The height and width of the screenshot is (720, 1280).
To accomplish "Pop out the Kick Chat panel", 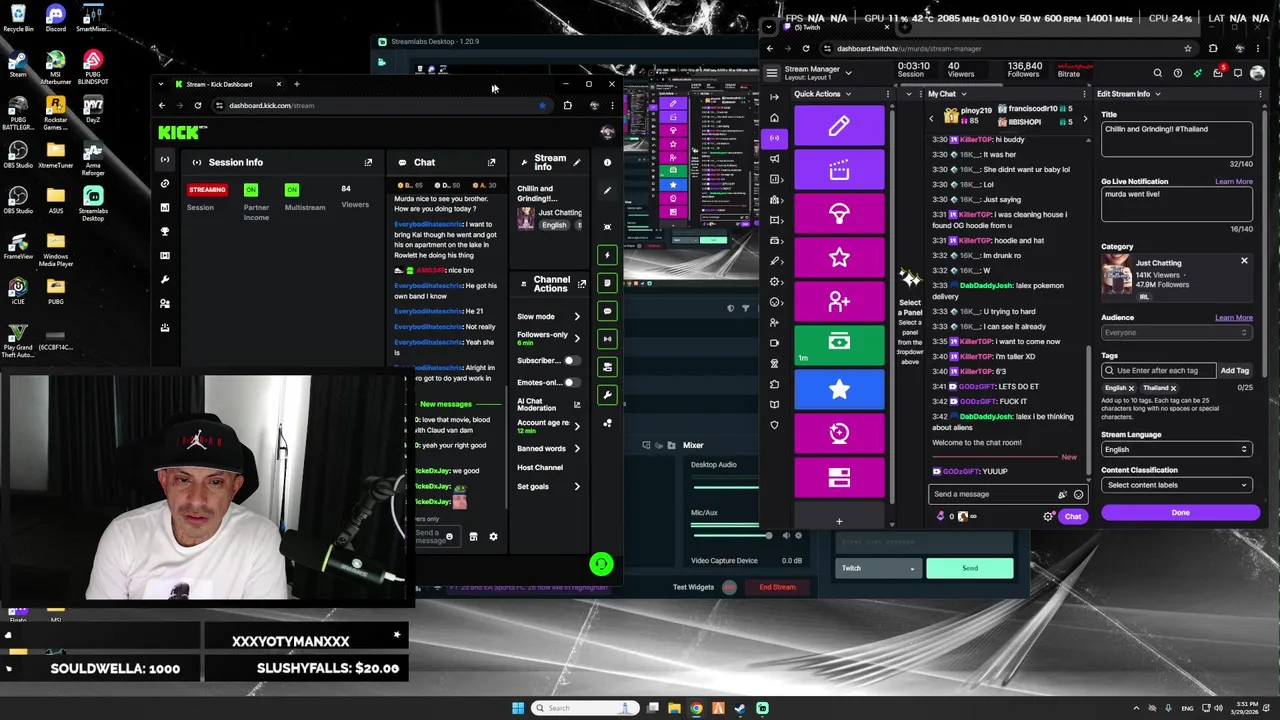I will tap(491, 162).
